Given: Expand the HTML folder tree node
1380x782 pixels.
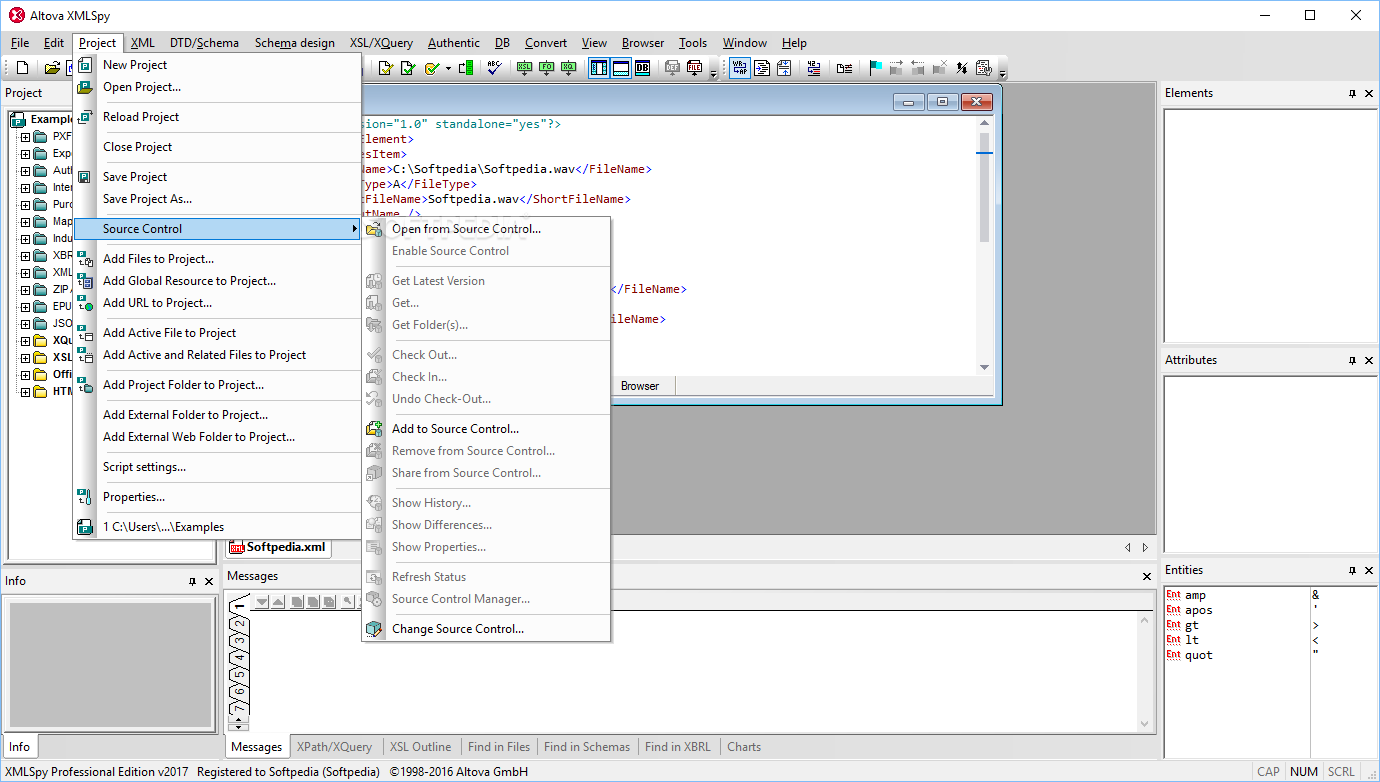Looking at the screenshot, I should [x=26, y=392].
